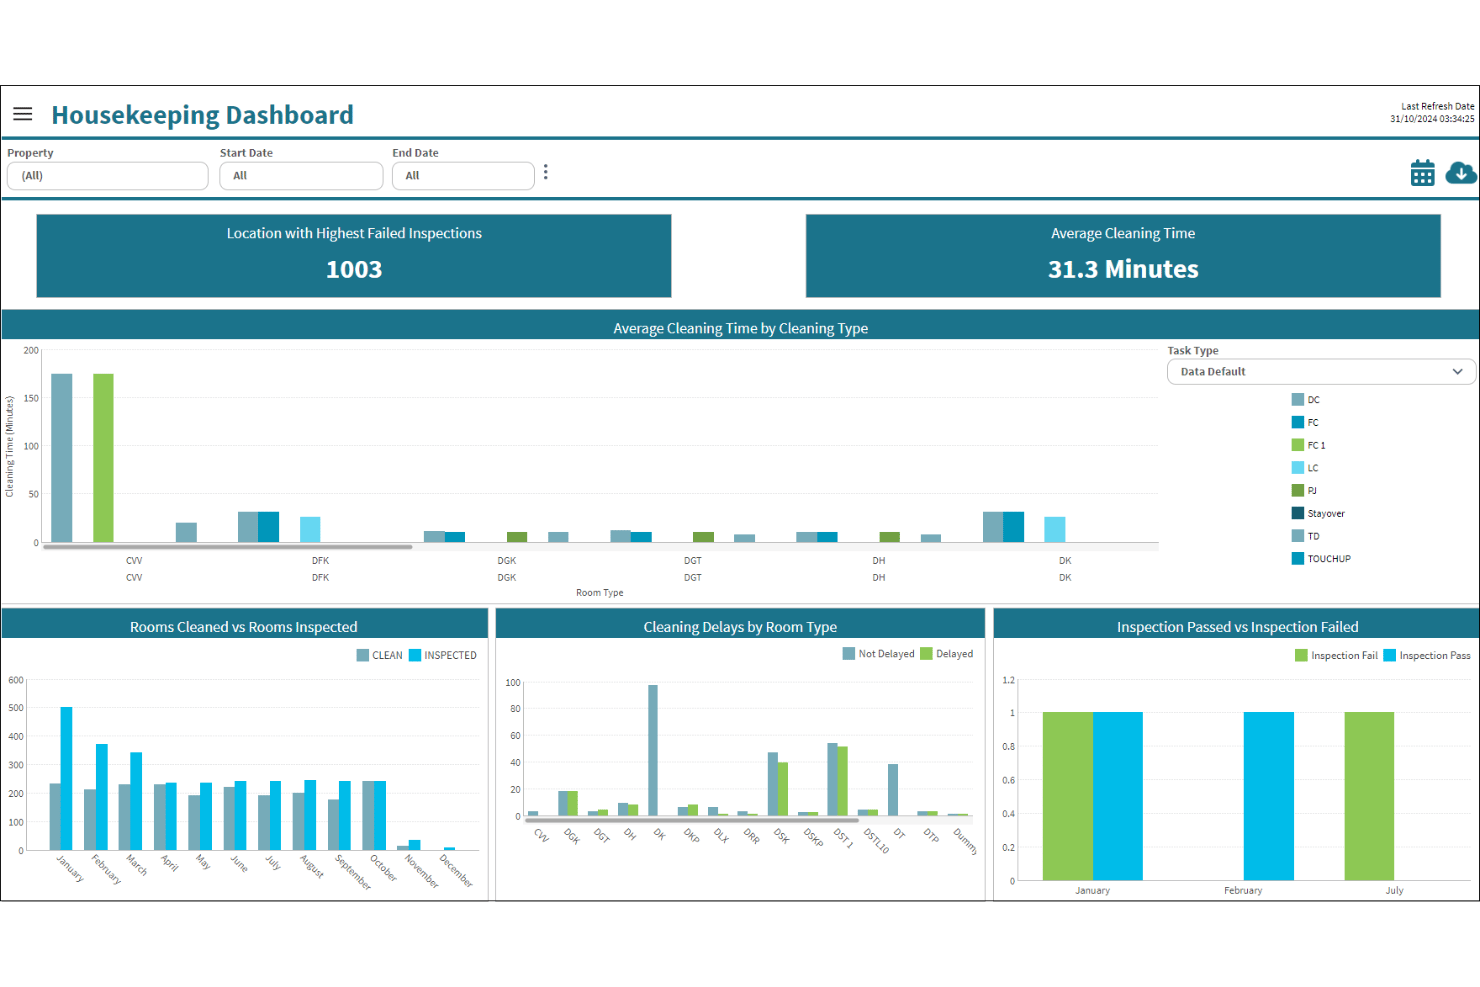The width and height of the screenshot is (1480, 987).
Task: Click the TD legend swatch
Action: tap(1298, 536)
